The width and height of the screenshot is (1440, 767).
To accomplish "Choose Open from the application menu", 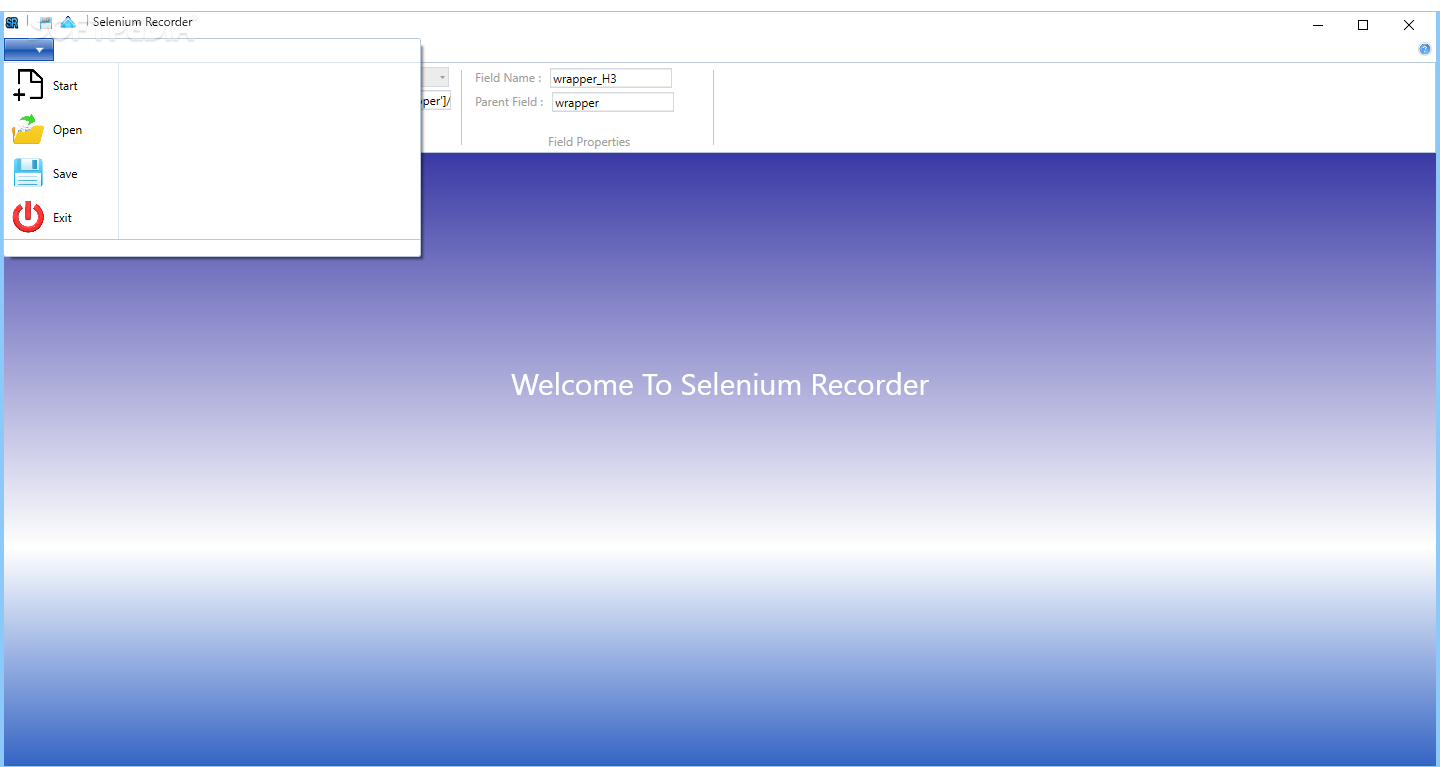I will pyautogui.click(x=62, y=130).
